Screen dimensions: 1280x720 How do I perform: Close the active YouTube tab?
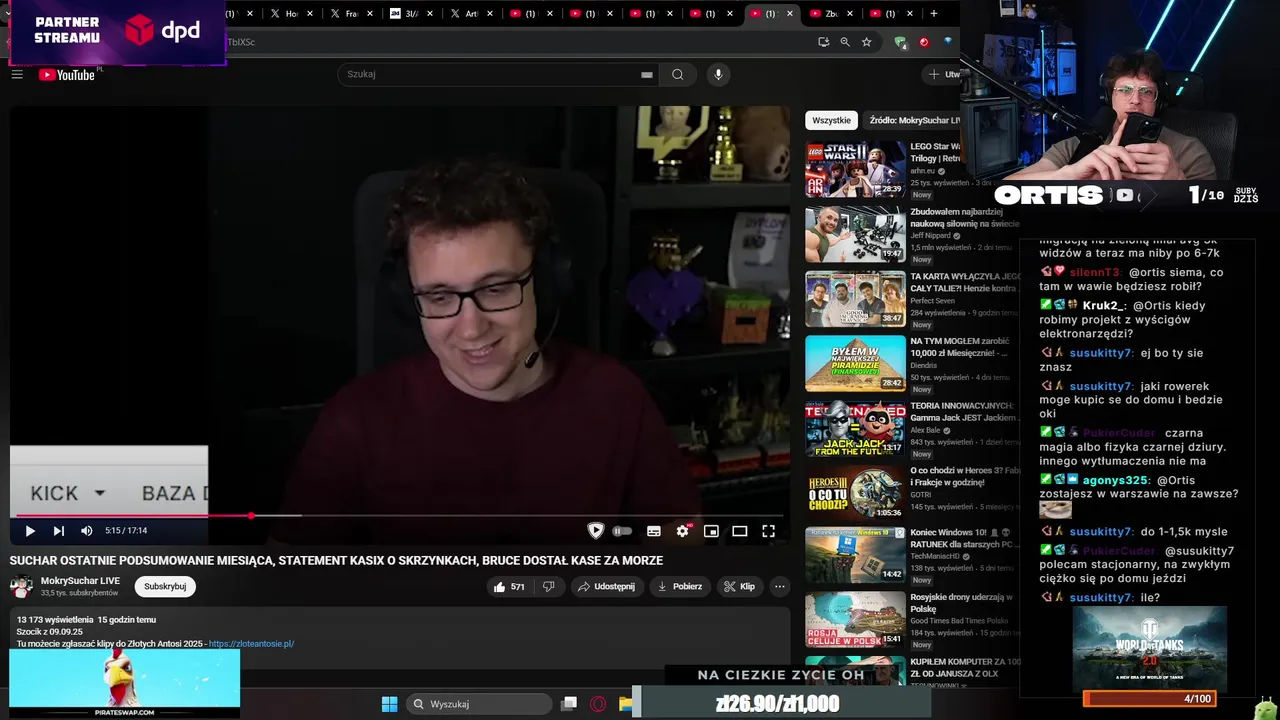tap(790, 14)
